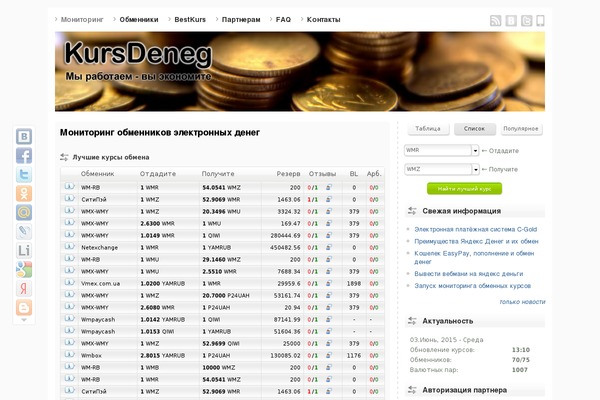Screen dimensions: 600x400
Task: Open news 'Электронная платёжная система C-Gold'
Action: (476, 229)
